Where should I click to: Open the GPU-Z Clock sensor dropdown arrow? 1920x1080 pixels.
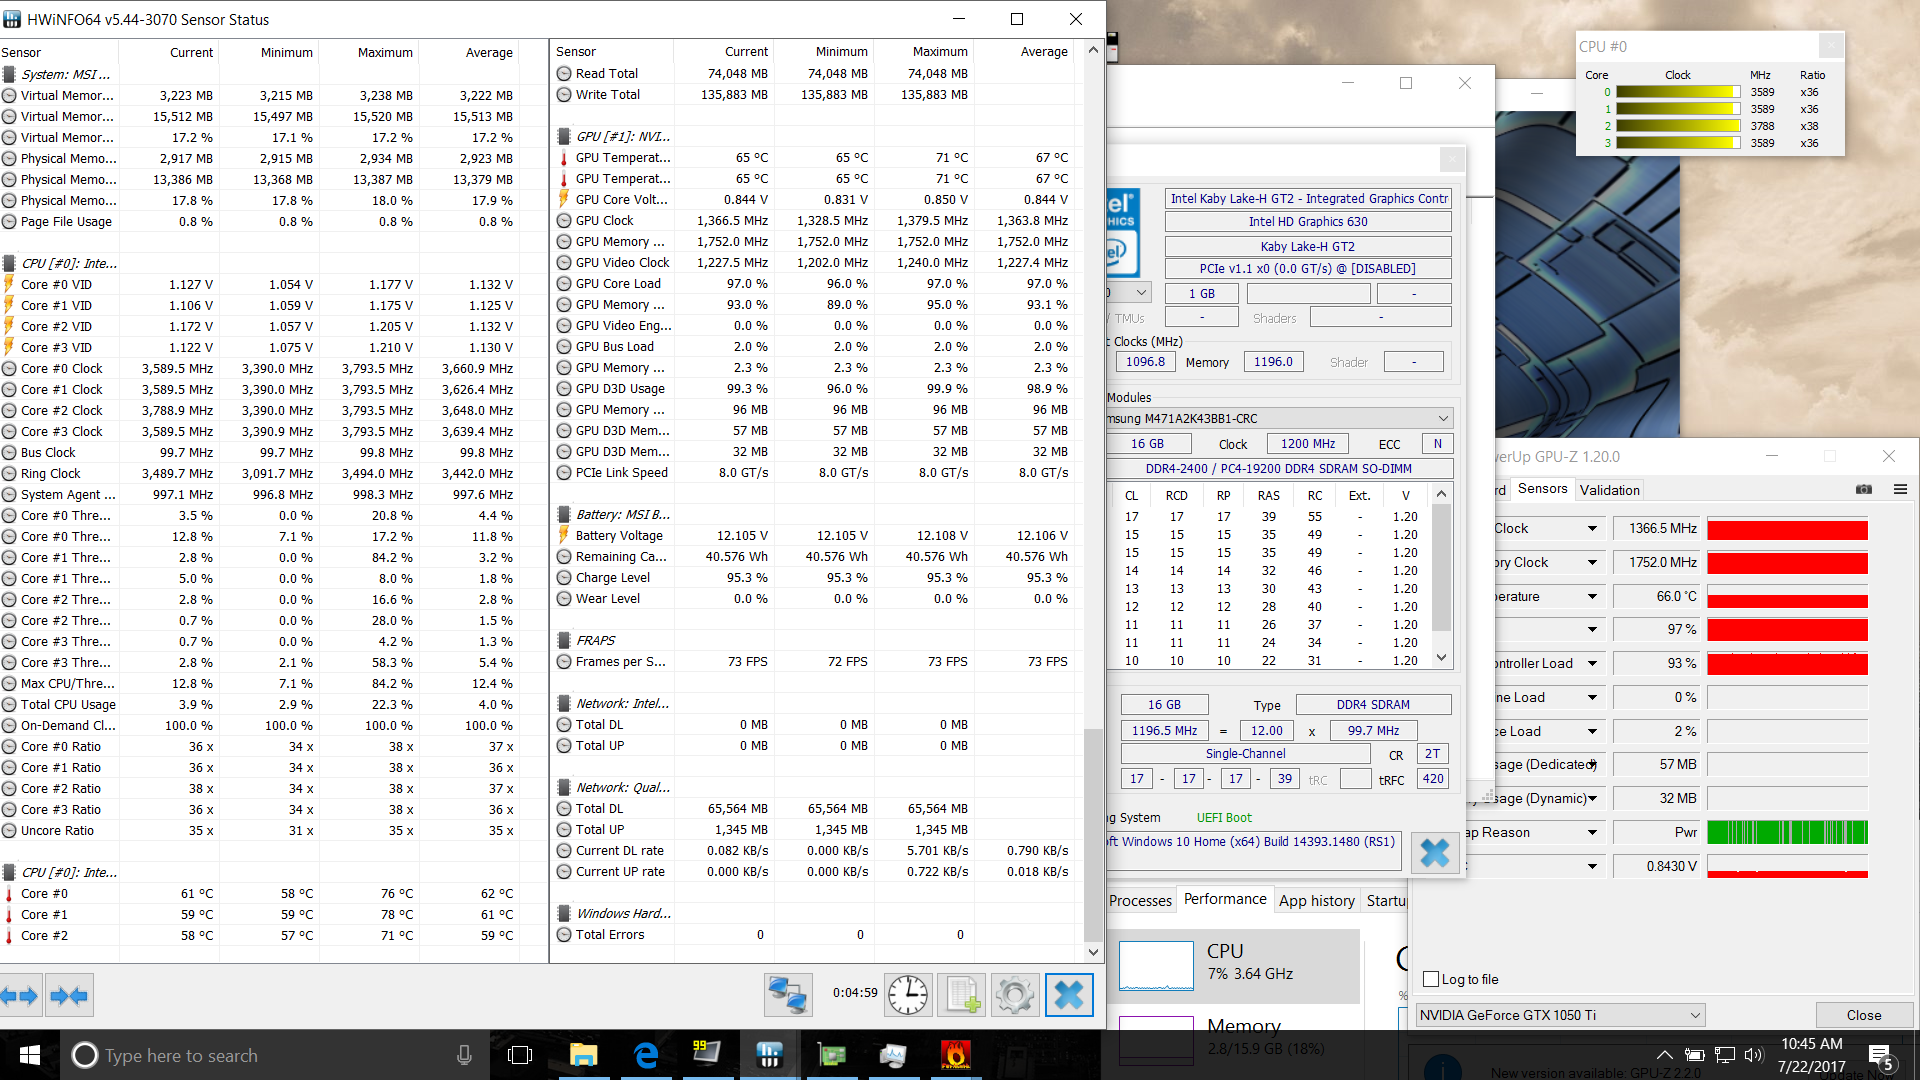pos(1592,529)
